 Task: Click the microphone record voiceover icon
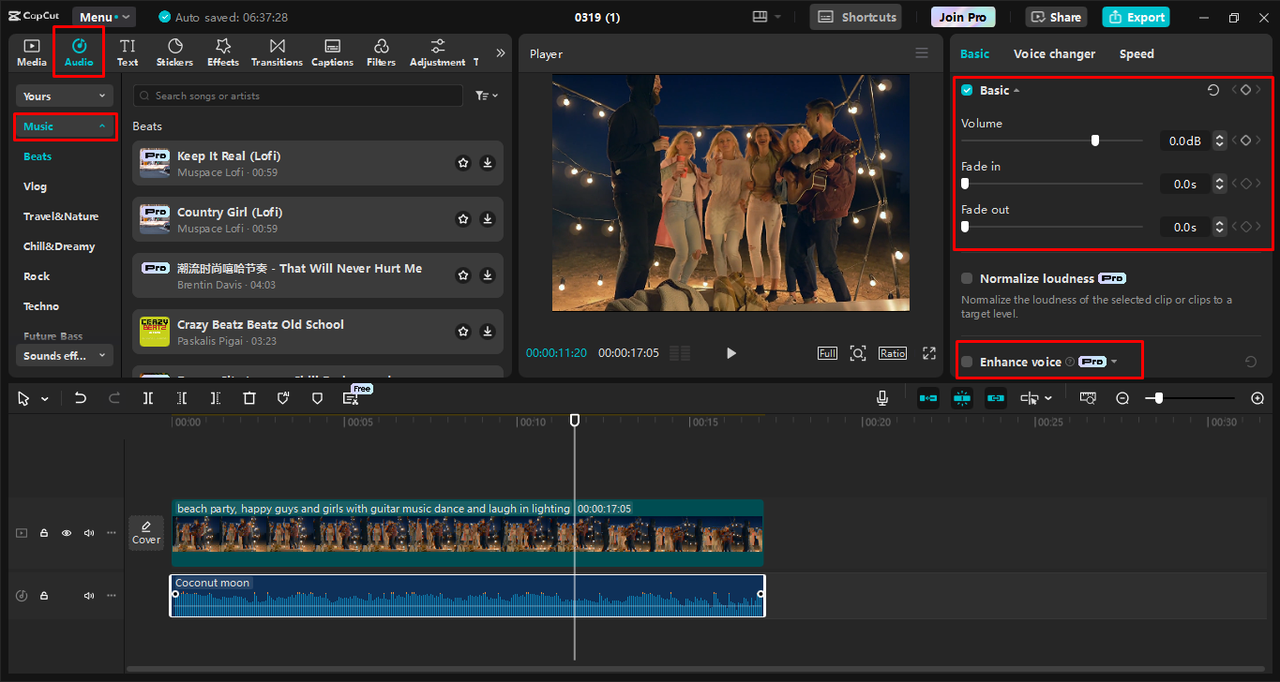882,398
